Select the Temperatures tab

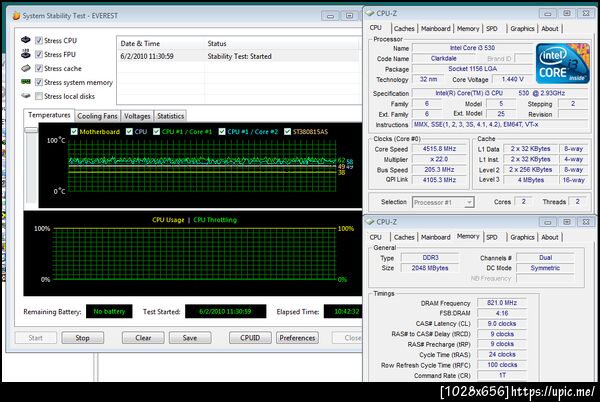click(49, 115)
